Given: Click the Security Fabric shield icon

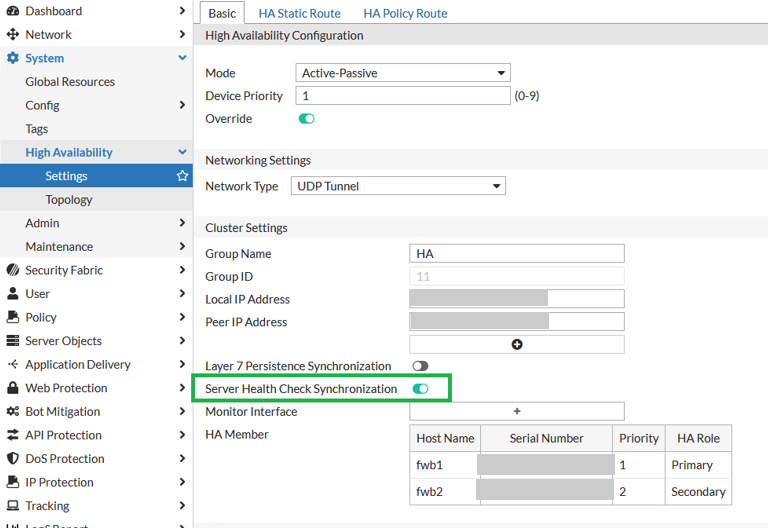Looking at the screenshot, I should (x=13, y=270).
